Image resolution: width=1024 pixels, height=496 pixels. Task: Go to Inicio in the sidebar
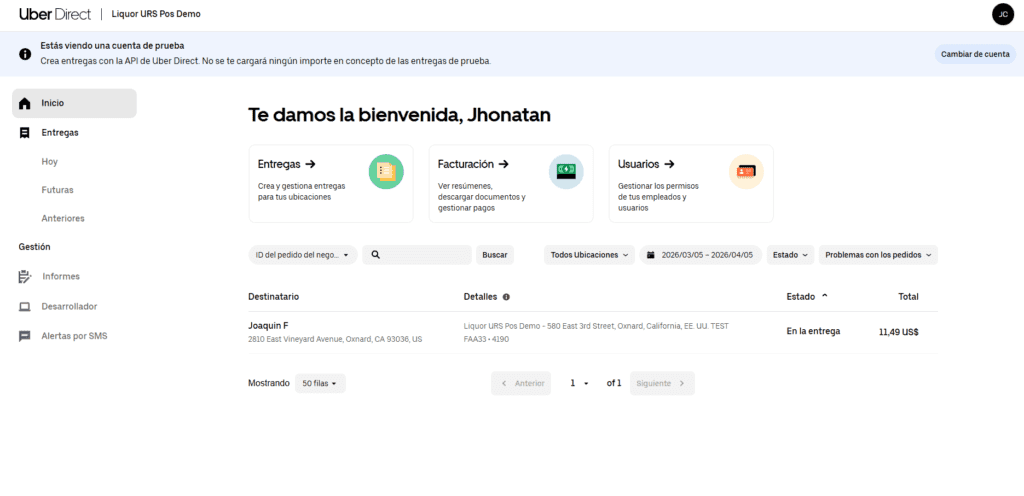[x=74, y=103]
